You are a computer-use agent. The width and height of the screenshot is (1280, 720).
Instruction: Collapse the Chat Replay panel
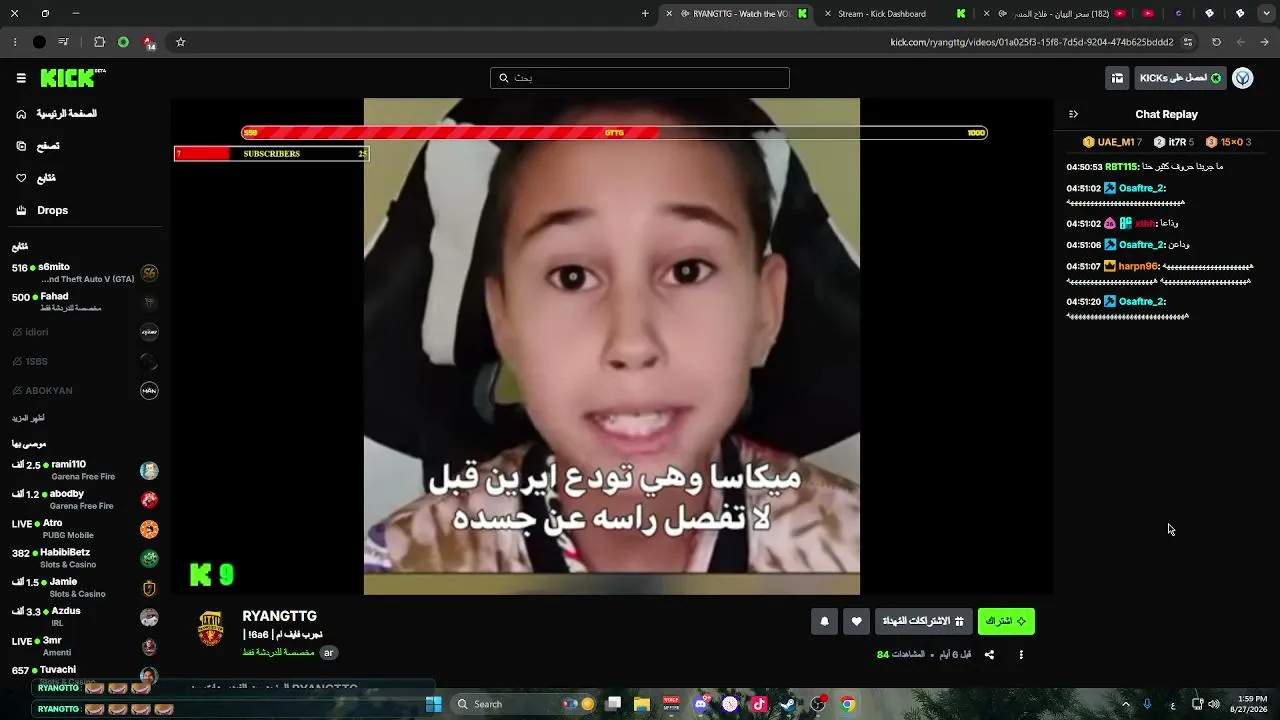1073,114
